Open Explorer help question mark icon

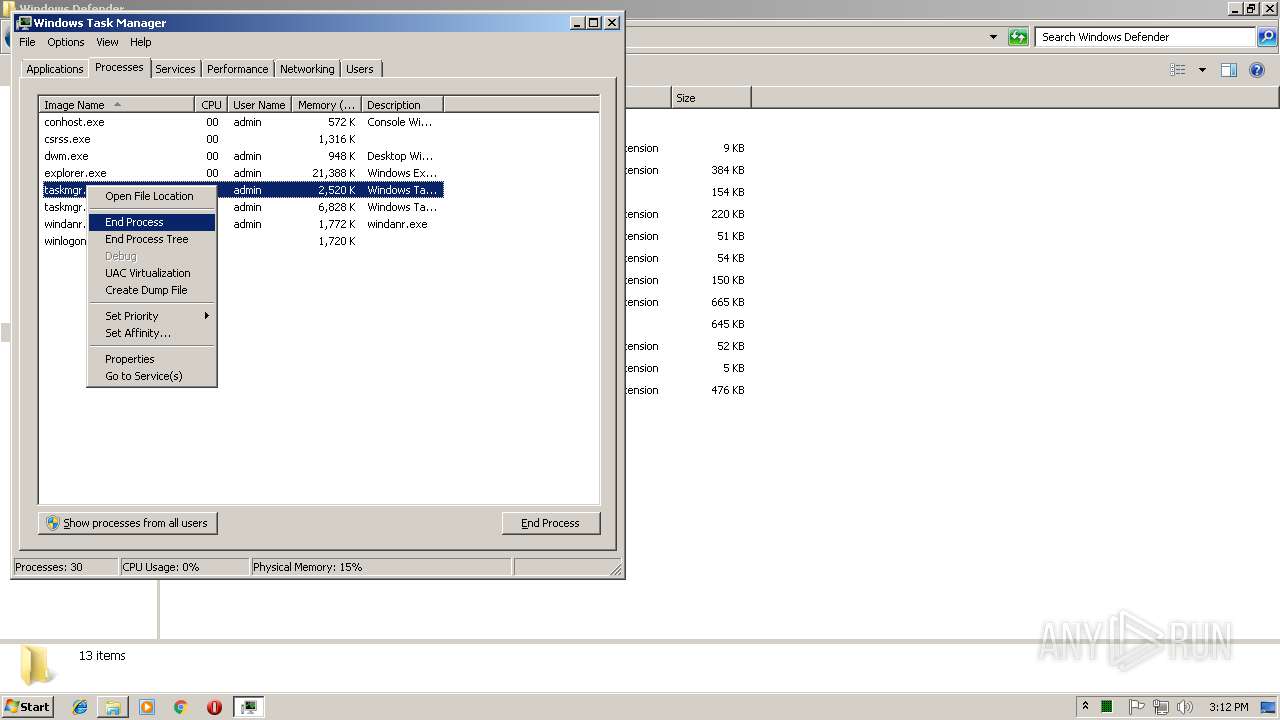(x=1258, y=70)
